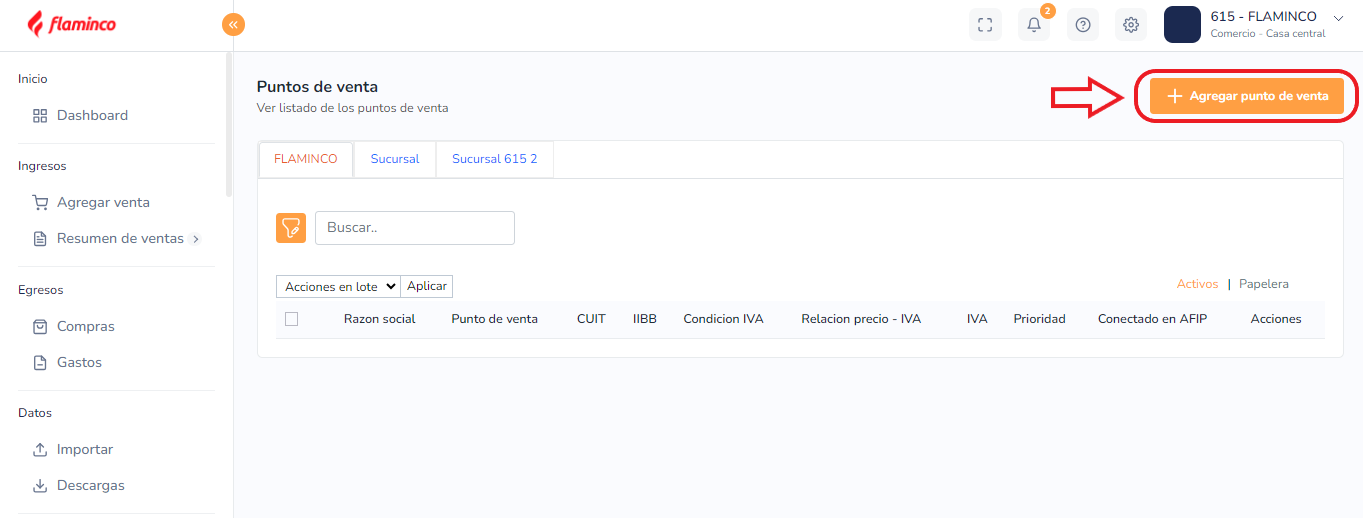Image resolution: width=1363 pixels, height=518 pixels.
Task: Go to Dashboard in the sidebar
Action: pos(92,115)
